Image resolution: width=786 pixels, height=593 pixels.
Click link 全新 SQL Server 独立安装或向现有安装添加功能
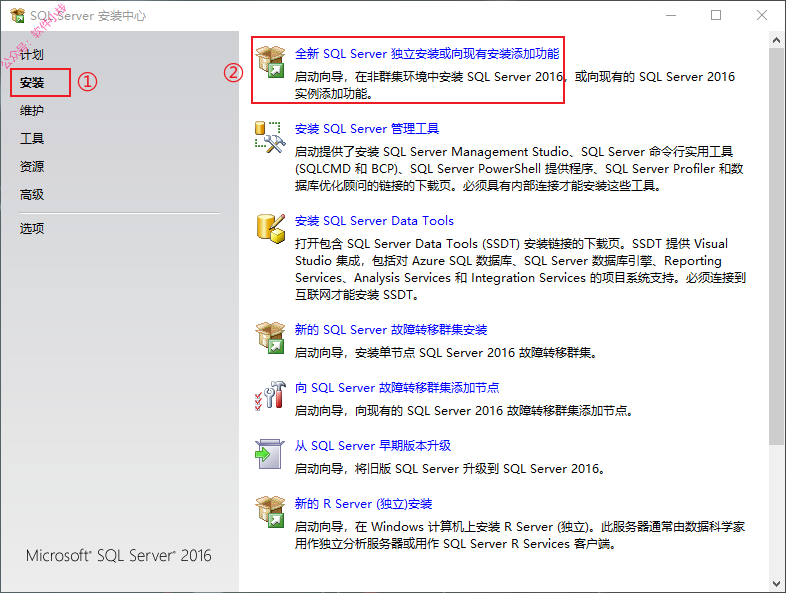tap(427, 54)
